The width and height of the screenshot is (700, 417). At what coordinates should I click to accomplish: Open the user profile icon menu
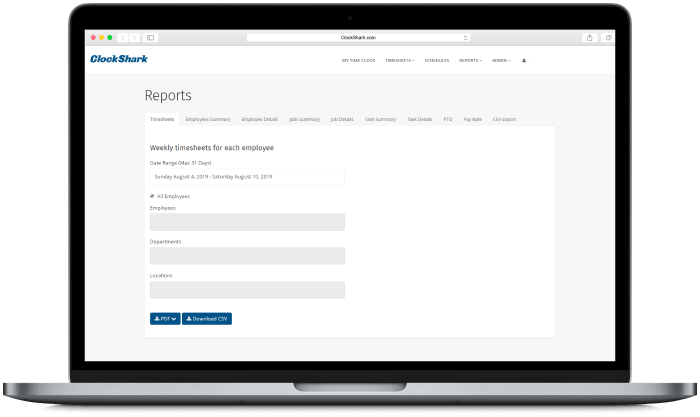coord(524,60)
